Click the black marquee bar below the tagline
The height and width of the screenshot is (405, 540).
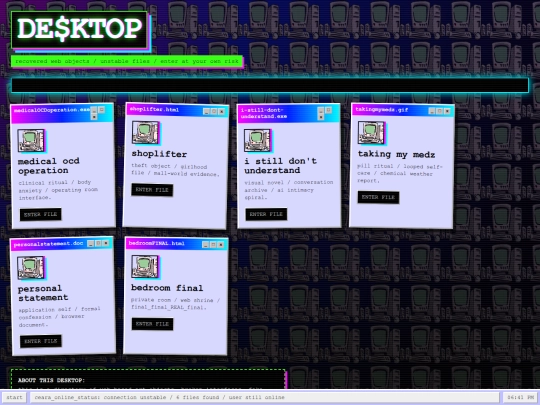click(x=270, y=85)
